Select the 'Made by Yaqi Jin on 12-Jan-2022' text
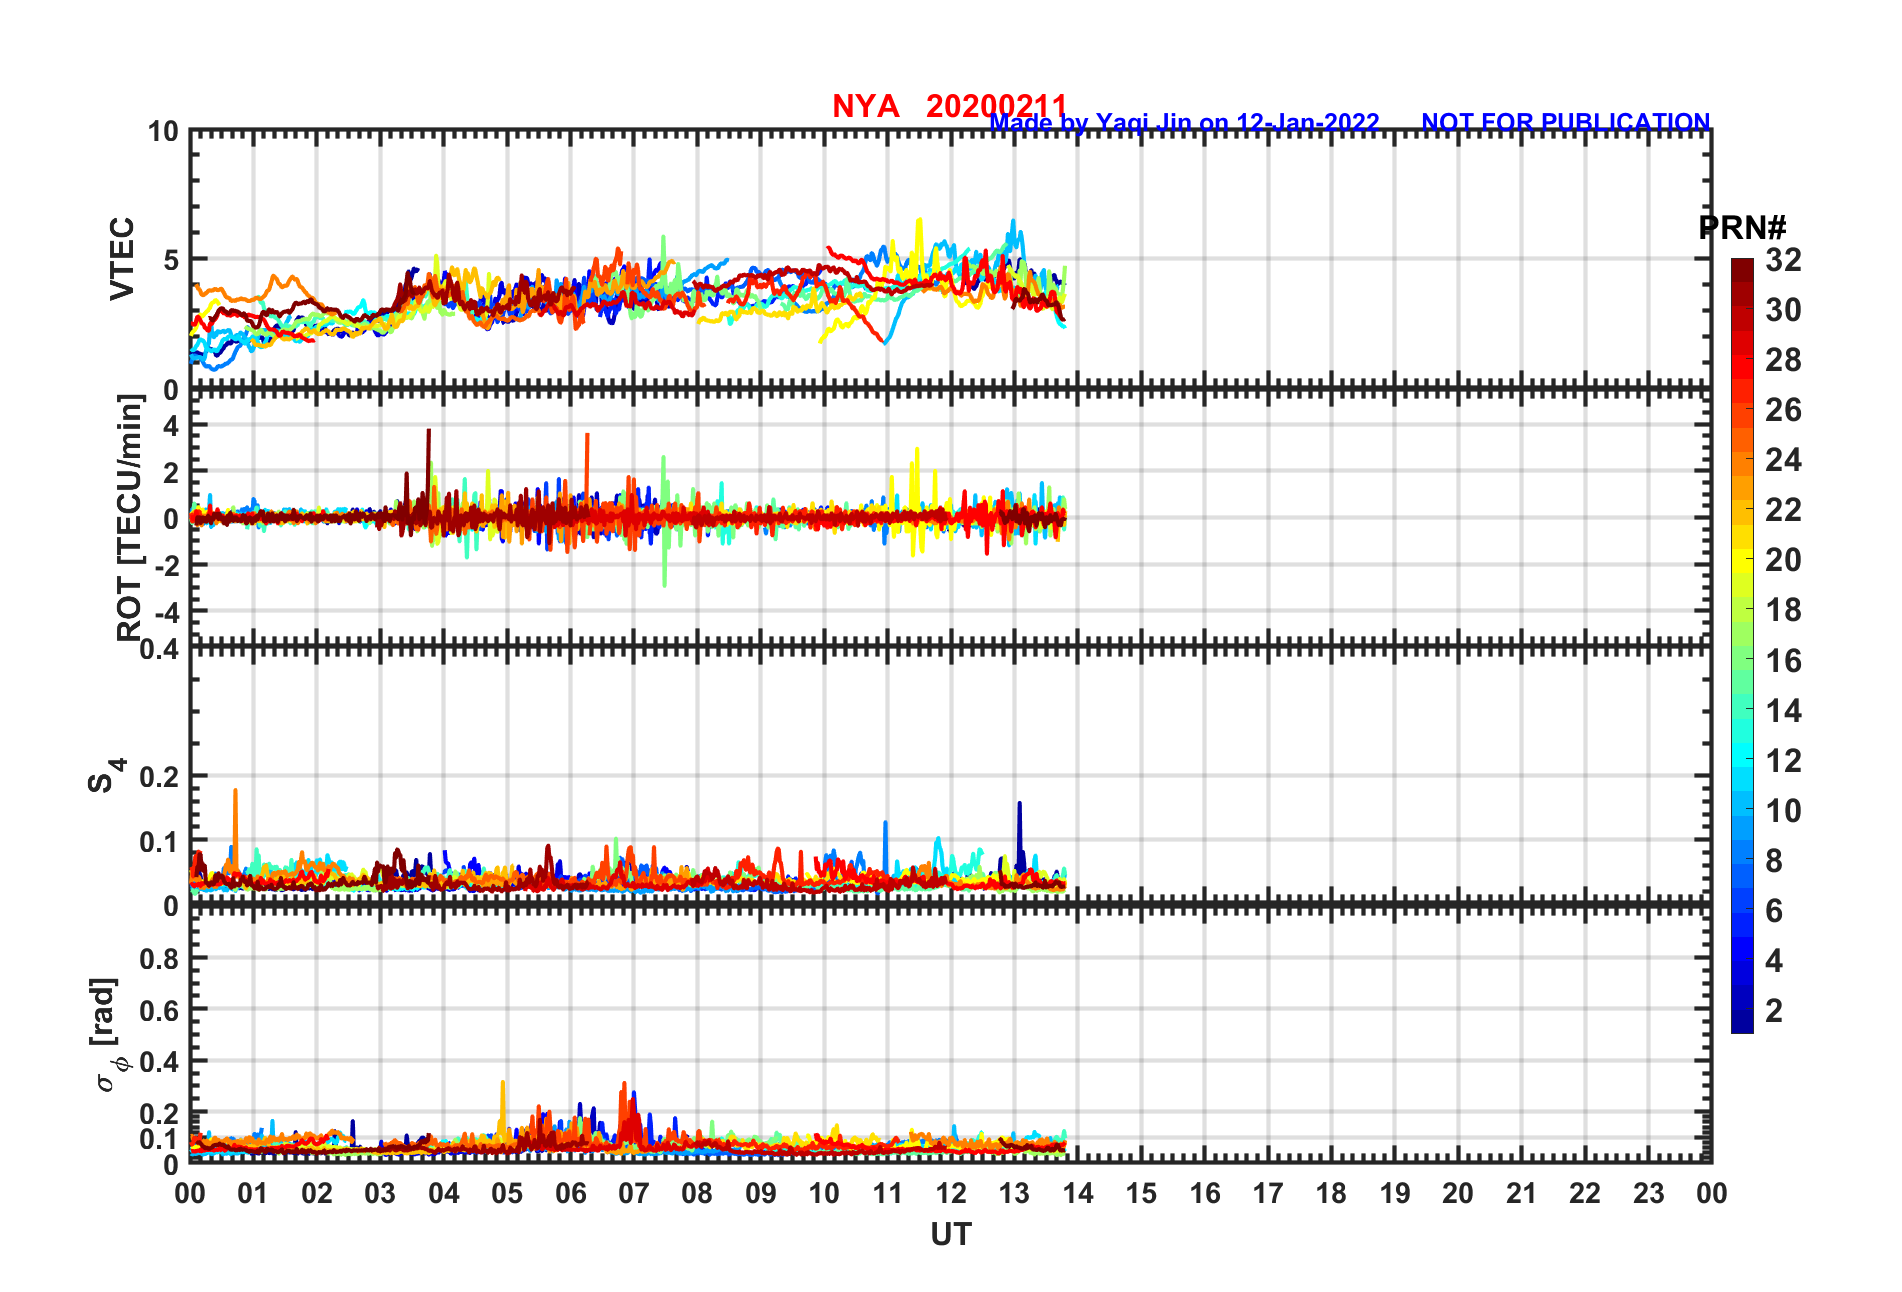This screenshot has width=1902, height=1292. point(1184,123)
